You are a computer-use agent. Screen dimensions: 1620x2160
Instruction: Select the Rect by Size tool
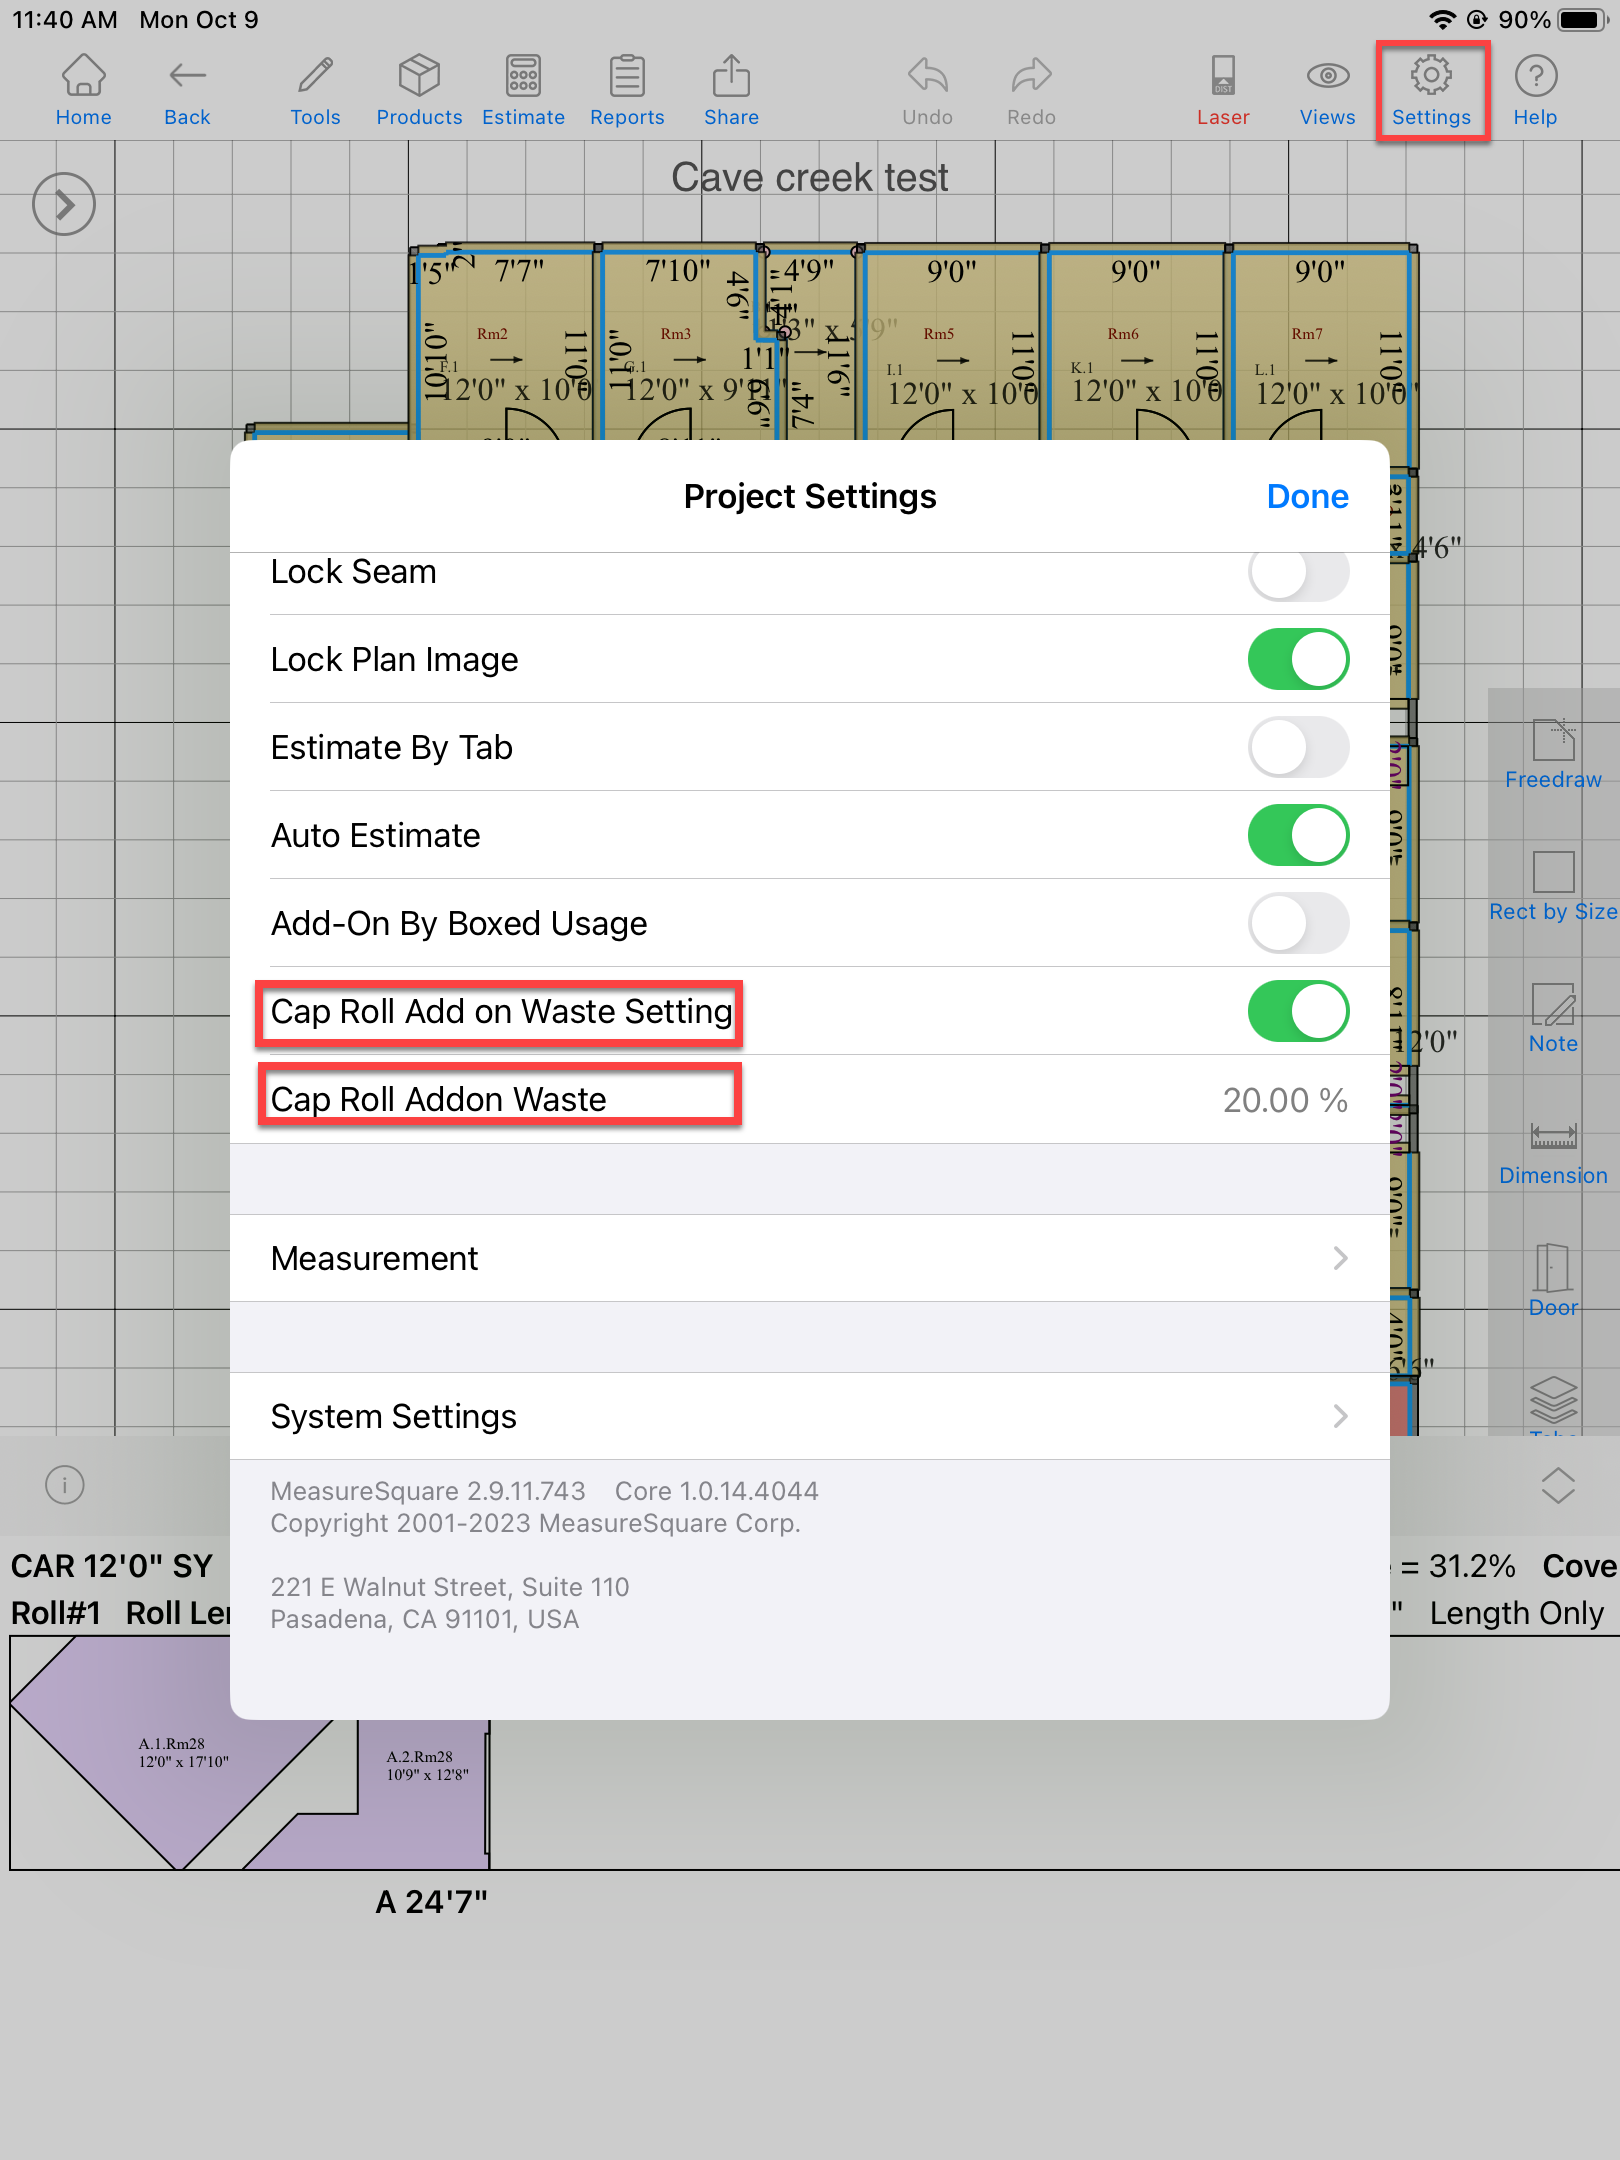click(x=1553, y=887)
